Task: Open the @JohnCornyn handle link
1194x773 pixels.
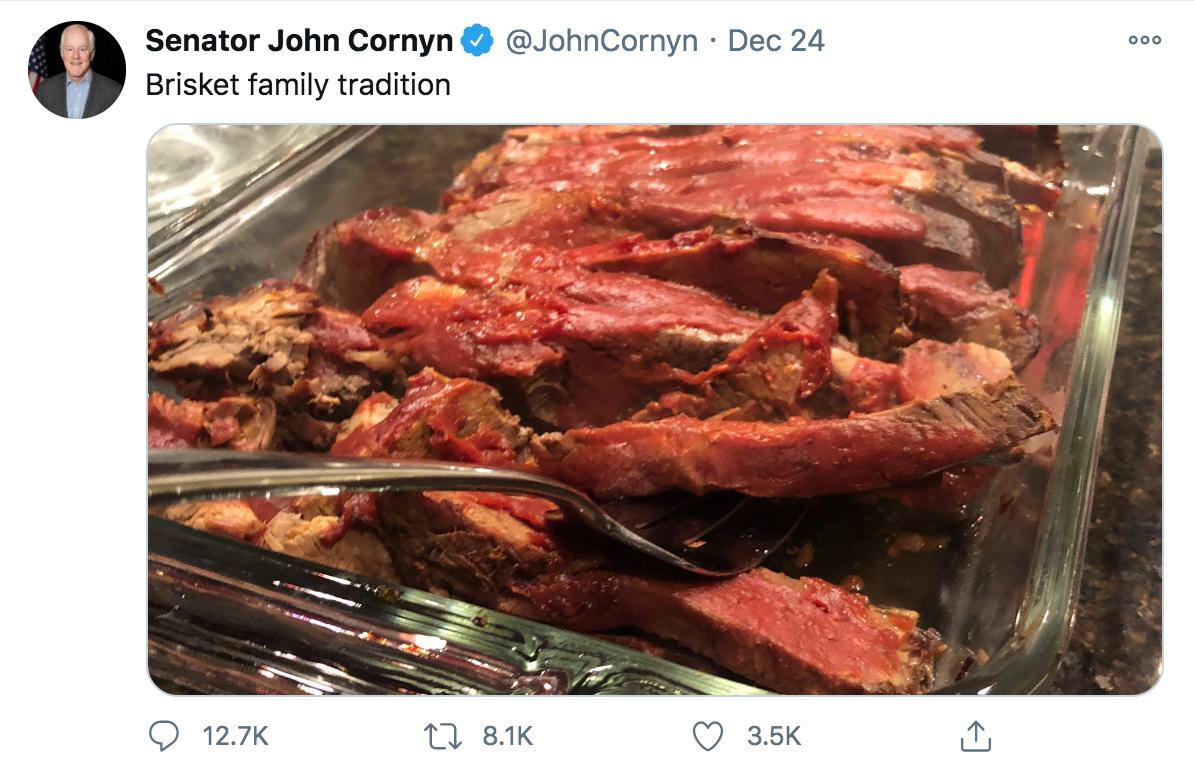Action: [x=601, y=41]
